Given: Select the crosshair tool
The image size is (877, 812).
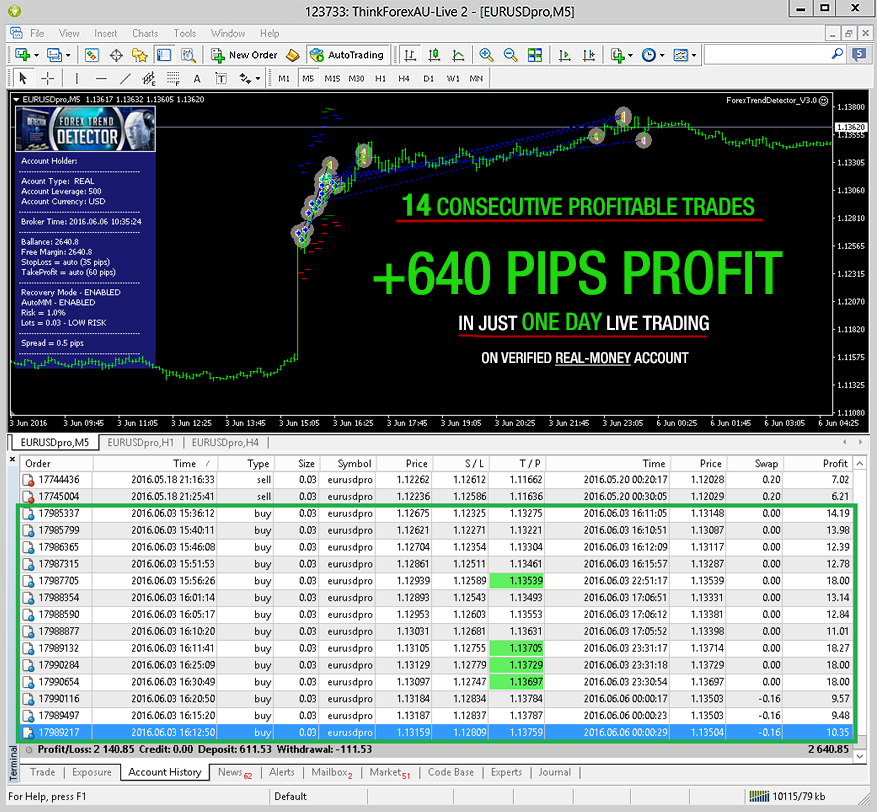Looking at the screenshot, I should (48, 78).
